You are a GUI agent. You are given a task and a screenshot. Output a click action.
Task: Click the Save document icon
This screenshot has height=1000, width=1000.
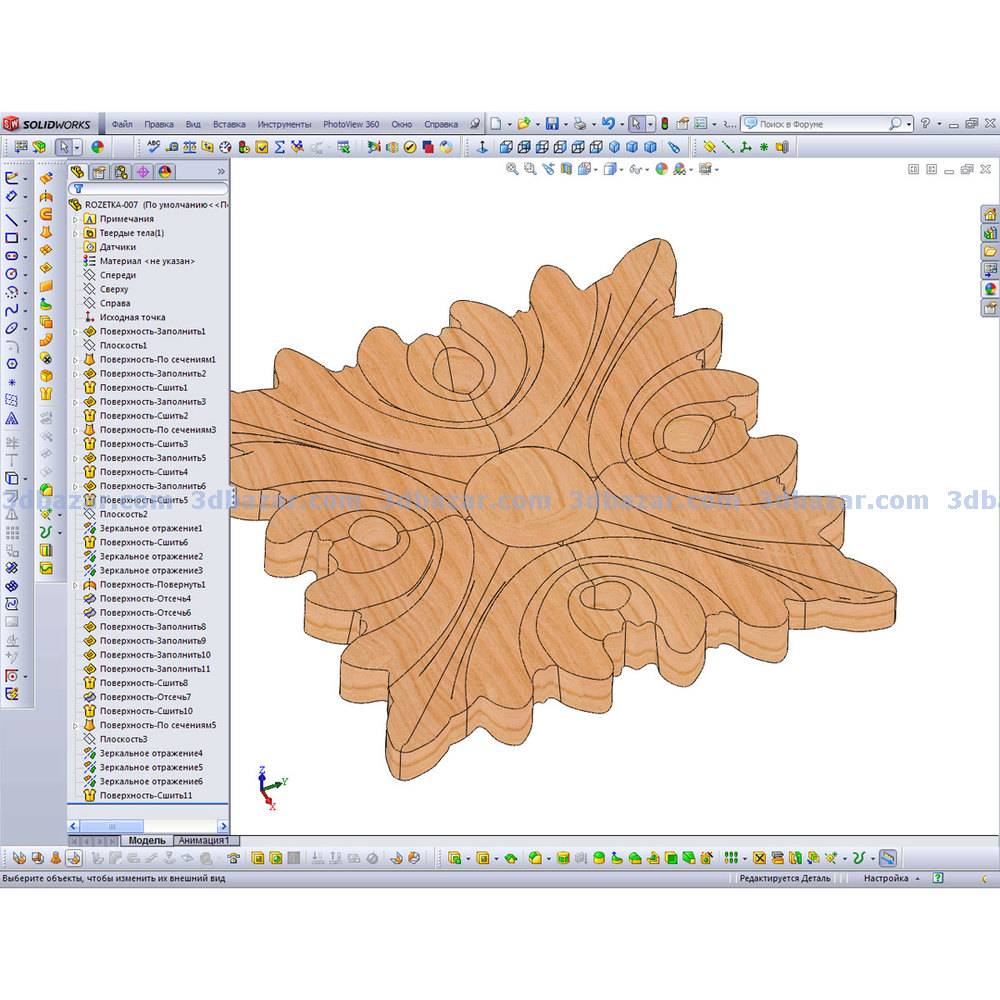tap(551, 124)
